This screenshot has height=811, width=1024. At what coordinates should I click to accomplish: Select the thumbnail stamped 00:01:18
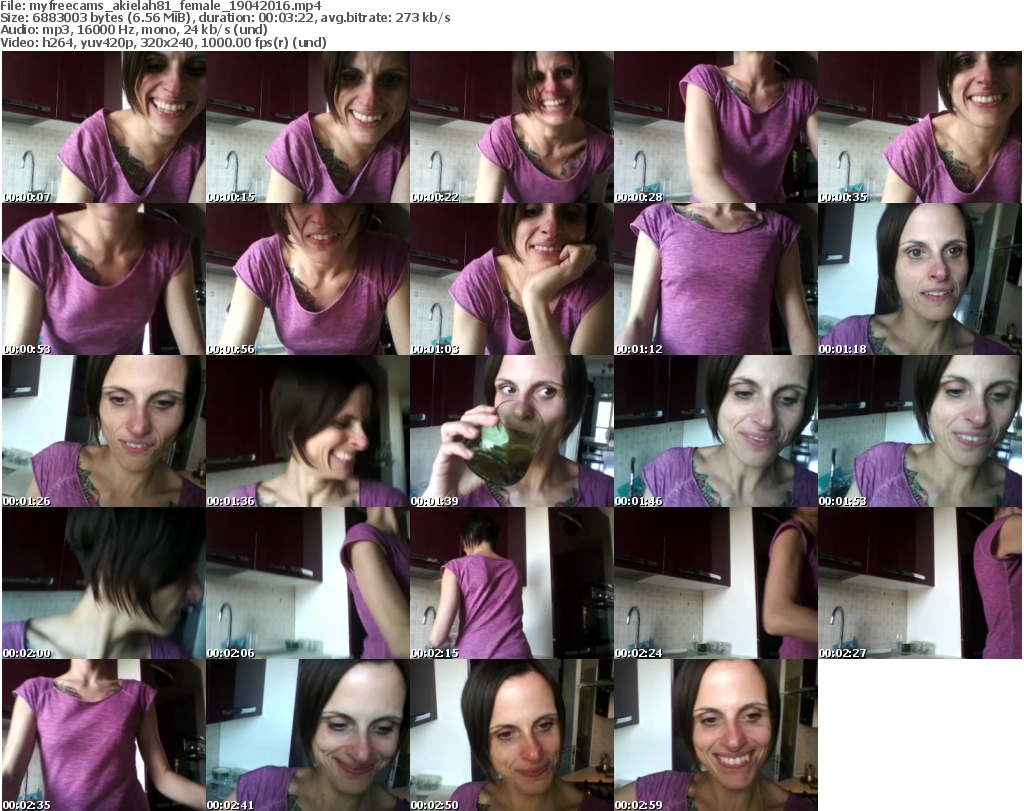pyautogui.click(x=920, y=279)
